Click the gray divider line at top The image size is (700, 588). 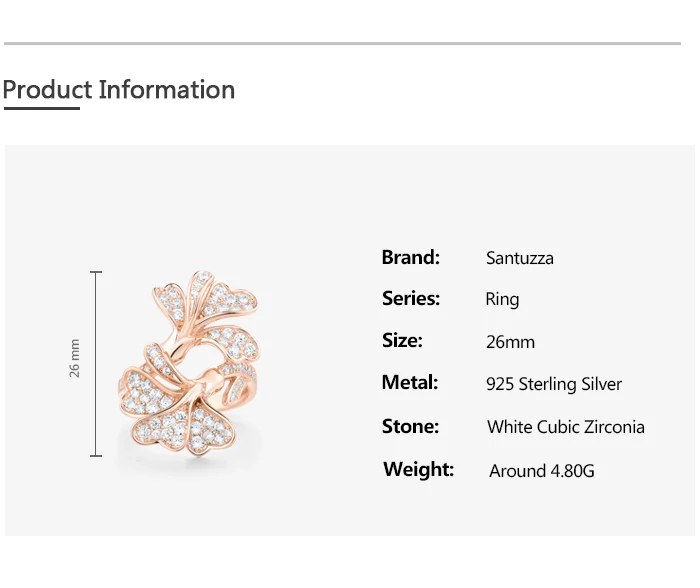click(342, 43)
